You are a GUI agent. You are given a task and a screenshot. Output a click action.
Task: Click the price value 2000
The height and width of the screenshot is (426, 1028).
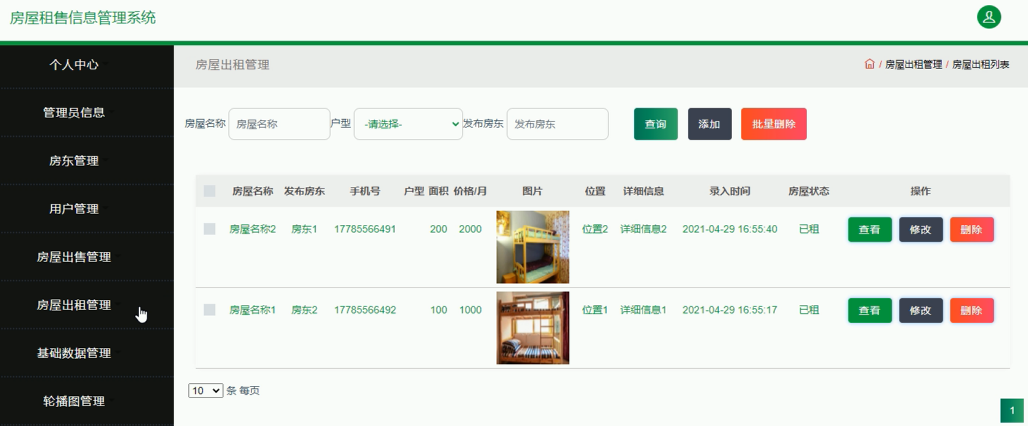(470, 229)
